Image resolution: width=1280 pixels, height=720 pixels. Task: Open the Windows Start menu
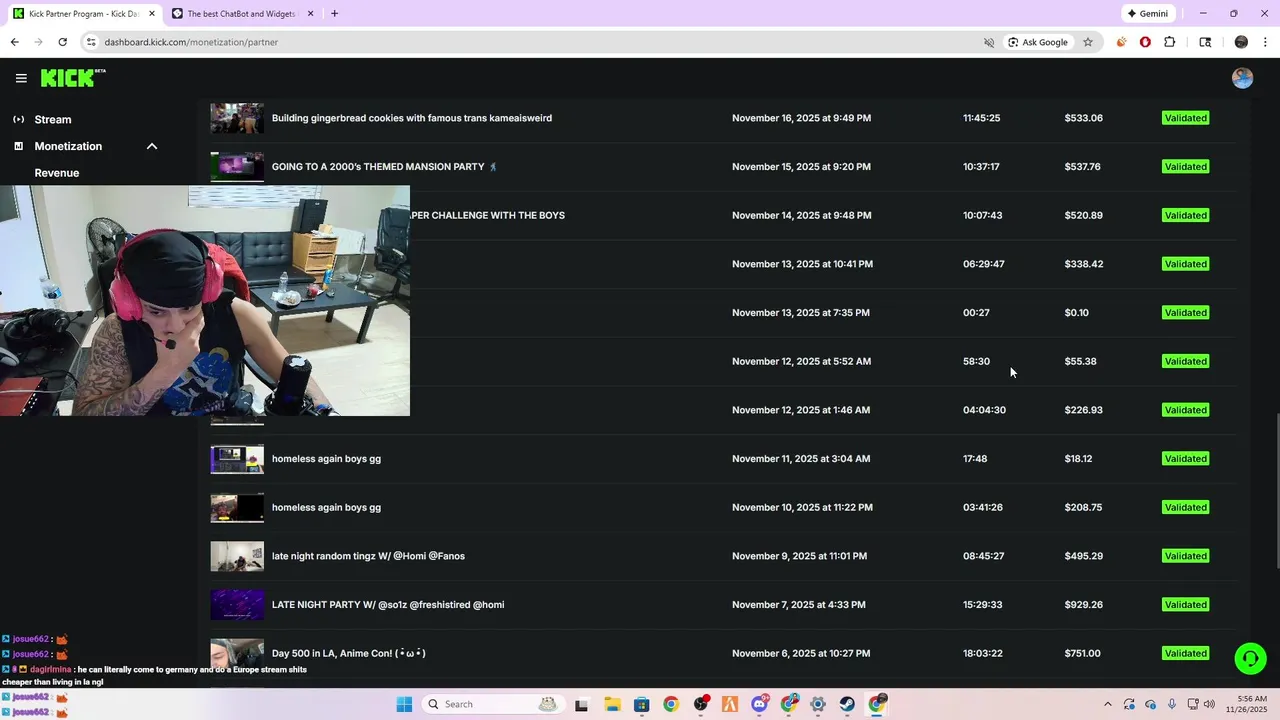404,704
